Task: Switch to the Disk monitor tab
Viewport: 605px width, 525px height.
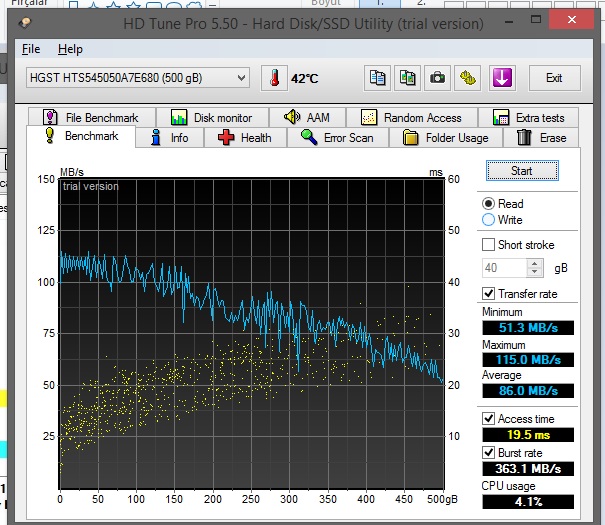Action: point(212,117)
